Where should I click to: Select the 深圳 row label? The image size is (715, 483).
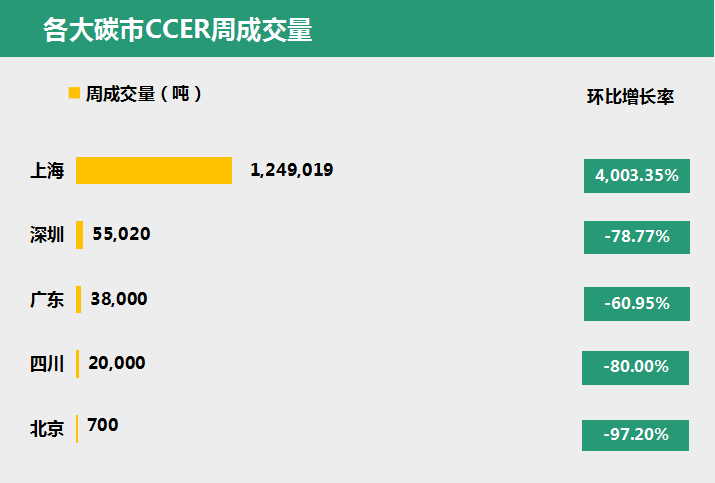[47, 235]
